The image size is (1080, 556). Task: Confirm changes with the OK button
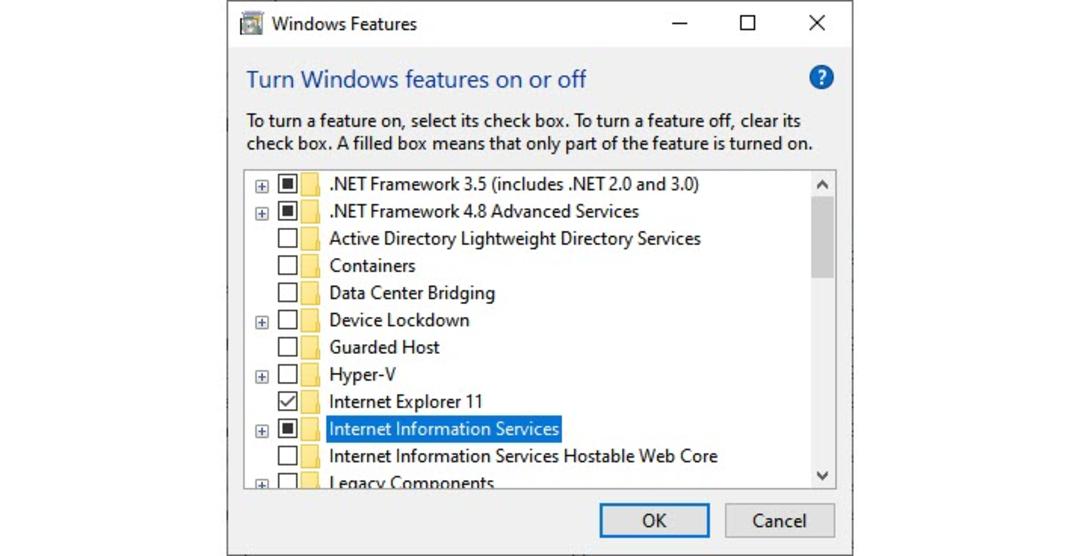tap(654, 520)
